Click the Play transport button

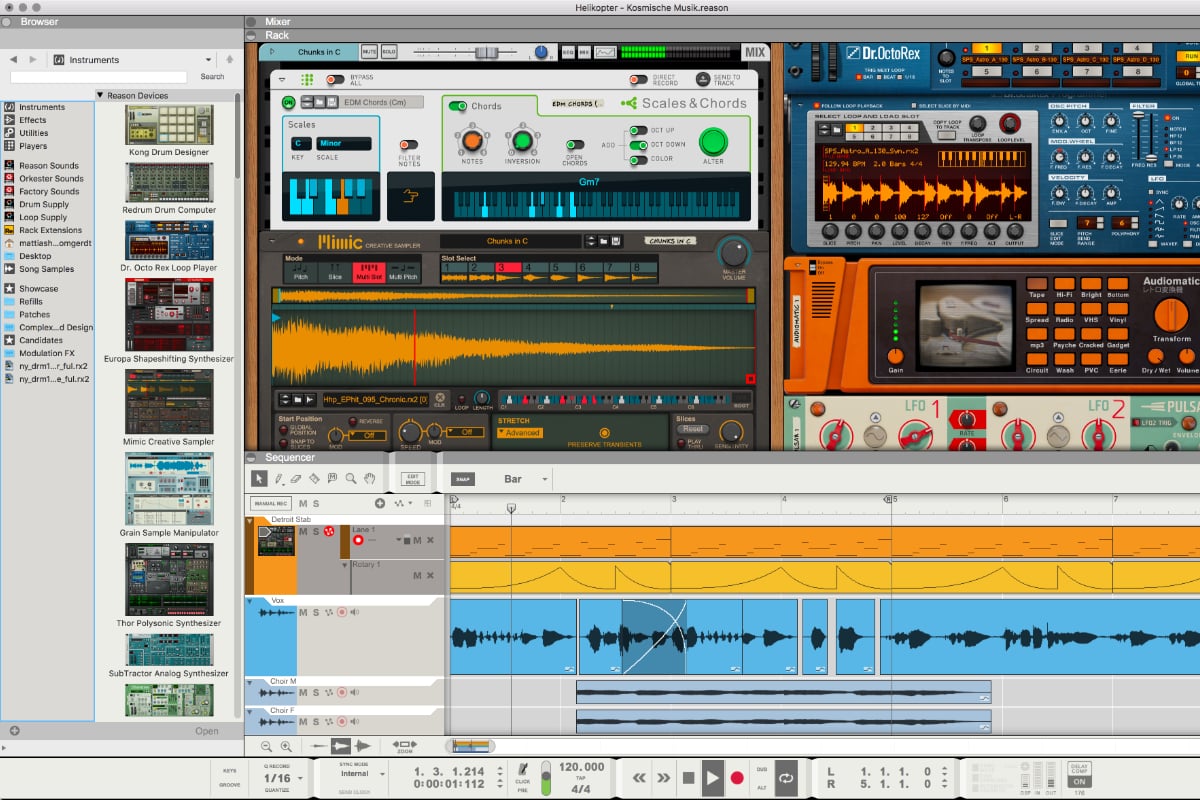click(x=712, y=777)
